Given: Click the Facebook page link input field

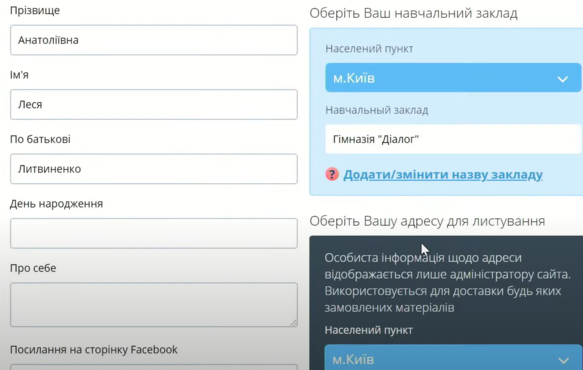Looking at the screenshot, I should point(154,367).
